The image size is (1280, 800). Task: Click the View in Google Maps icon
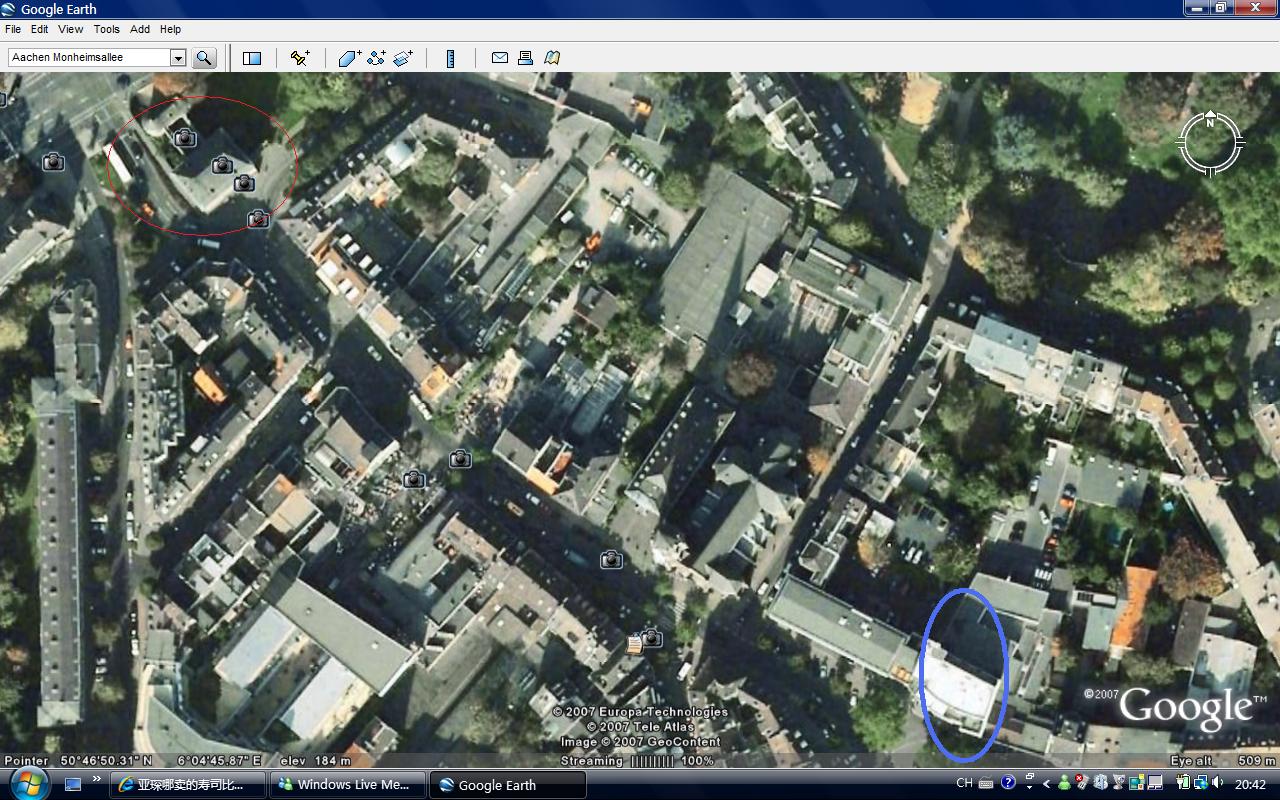(552, 58)
